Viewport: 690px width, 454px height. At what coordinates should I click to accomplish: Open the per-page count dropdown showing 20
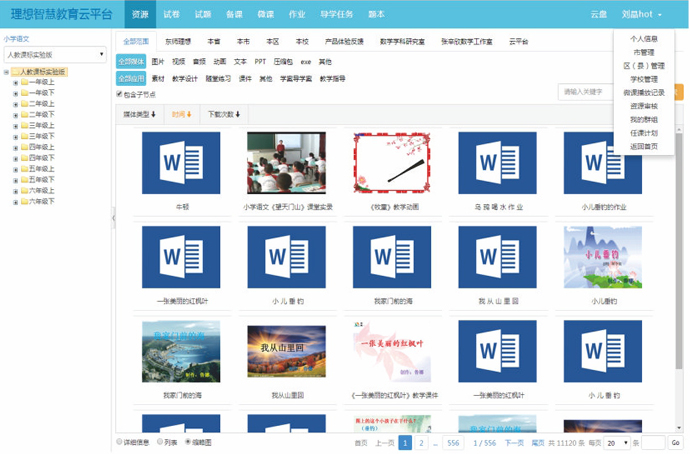coord(617,443)
